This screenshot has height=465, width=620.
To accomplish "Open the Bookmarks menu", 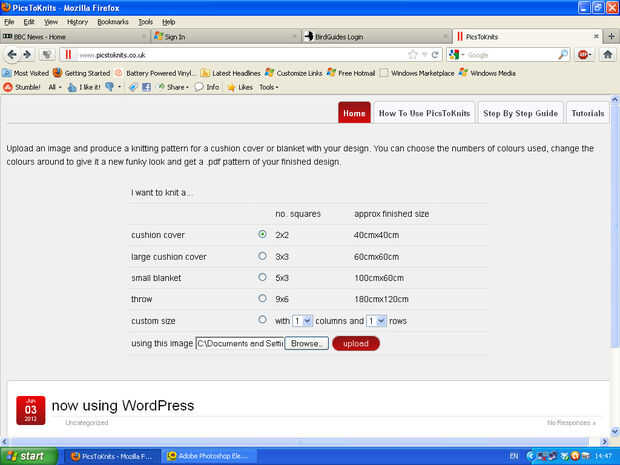I will click(113, 22).
